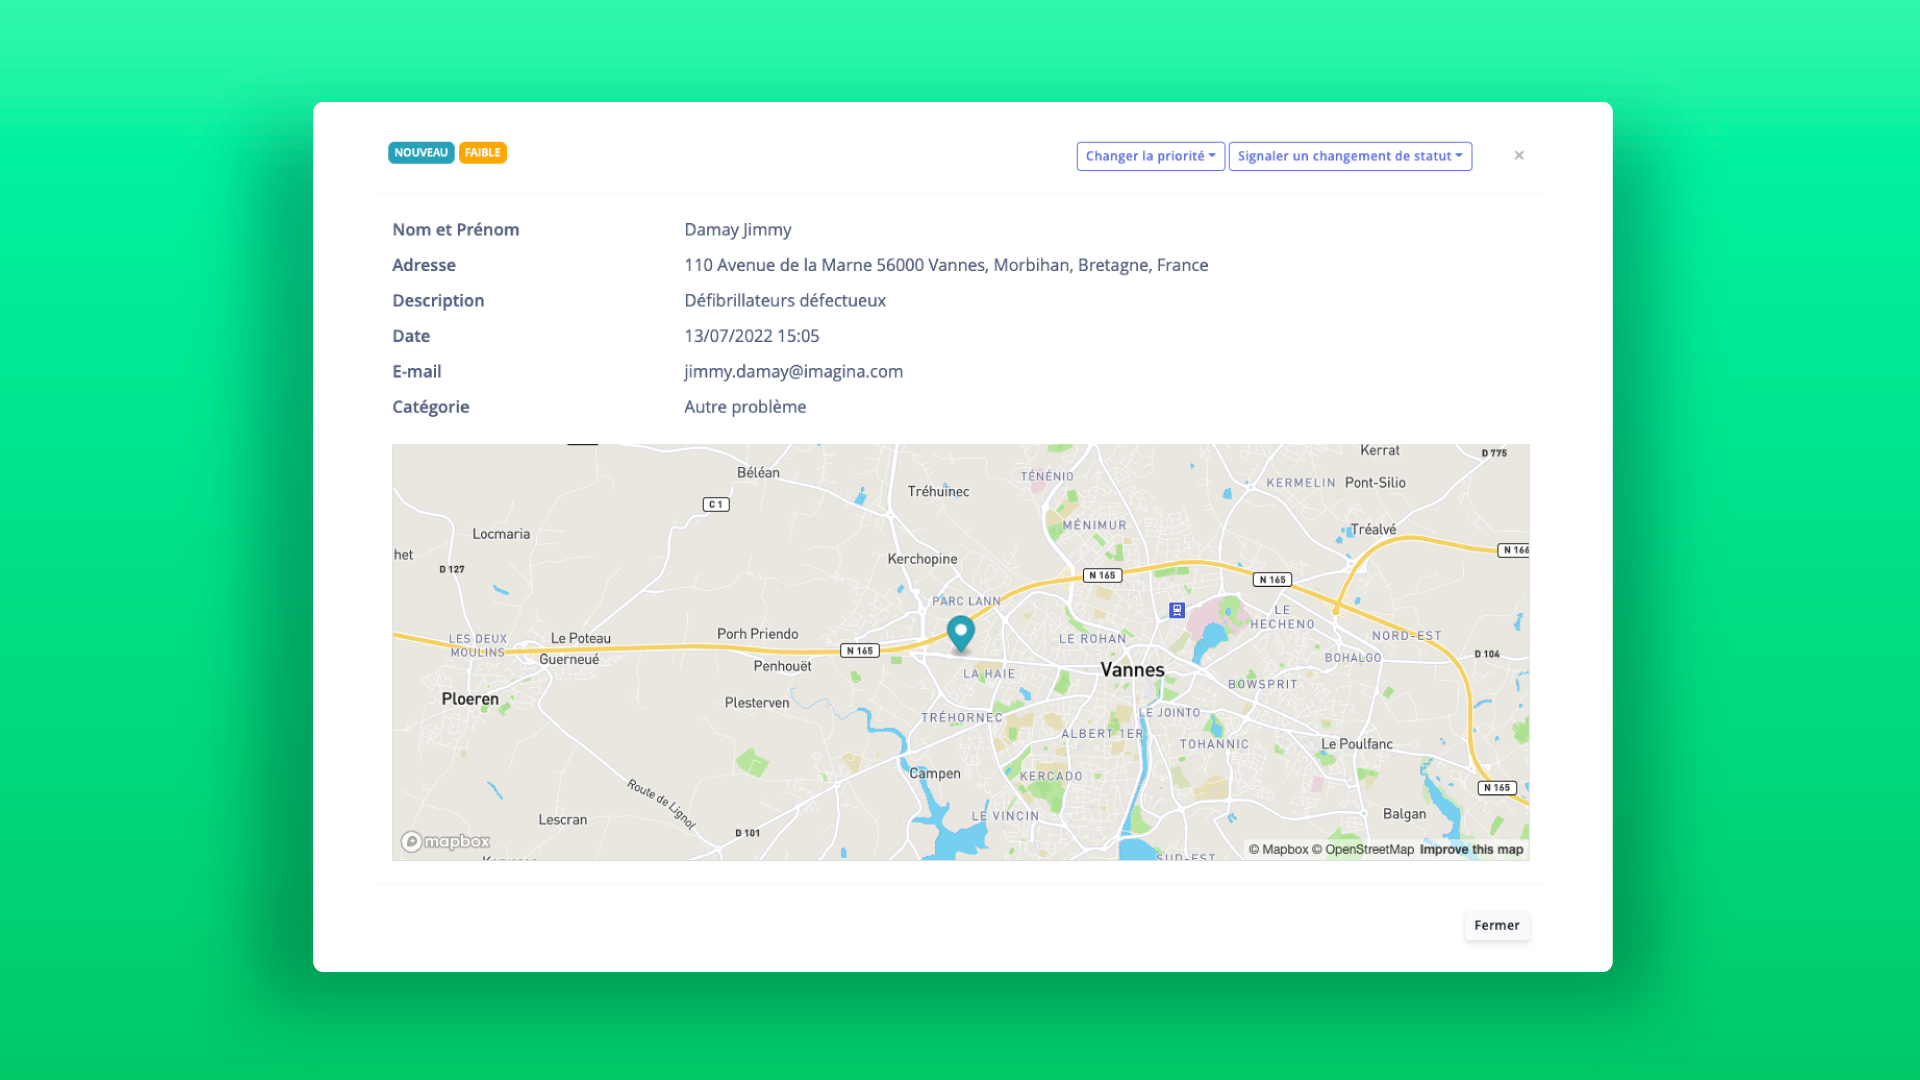The height and width of the screenshot is (1080, 1920).
Task: Click the FAIBLE priority badge icon
Action: tap(481, 153)
